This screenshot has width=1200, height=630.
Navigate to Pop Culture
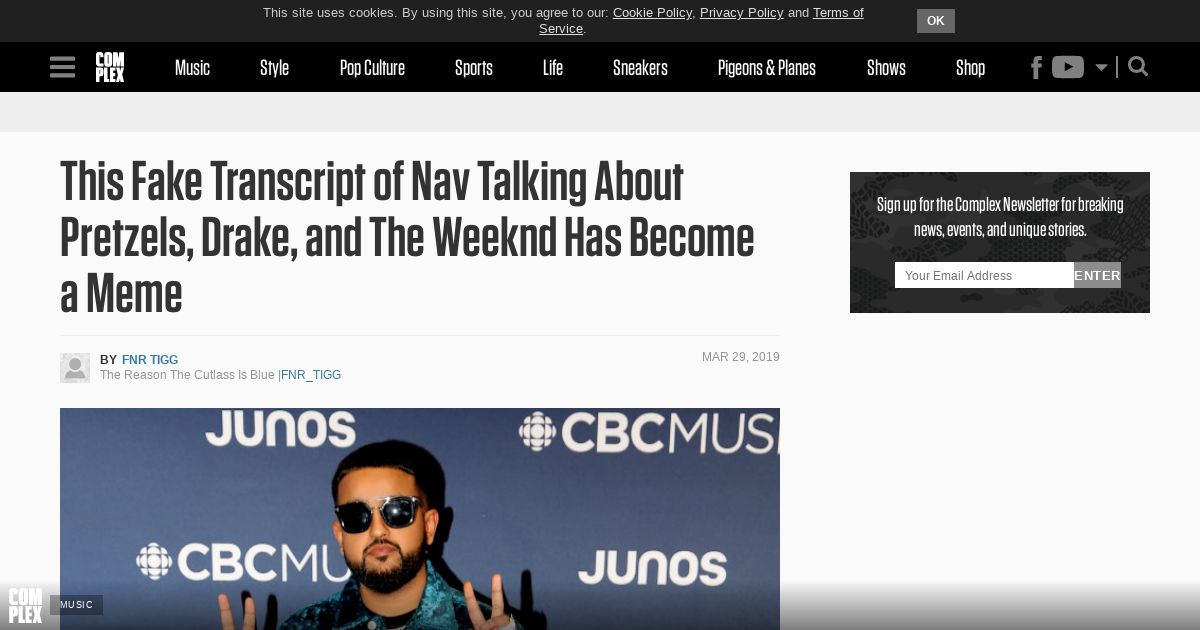[x=372, y=68]
